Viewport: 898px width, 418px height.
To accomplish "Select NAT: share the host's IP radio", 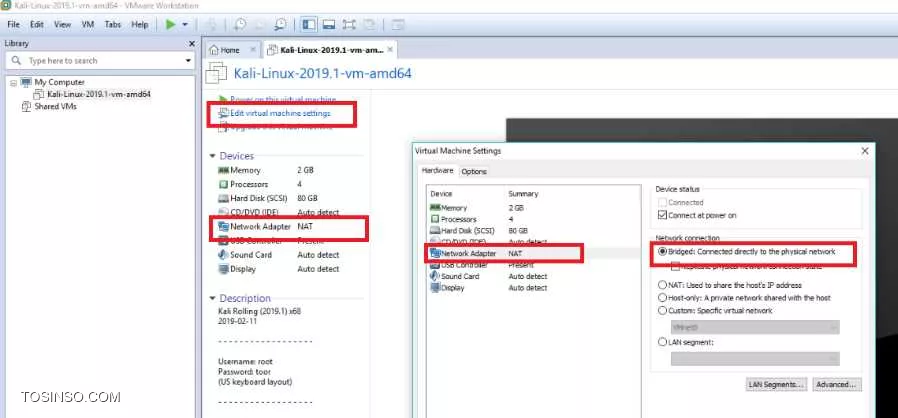I will point(663,285).
